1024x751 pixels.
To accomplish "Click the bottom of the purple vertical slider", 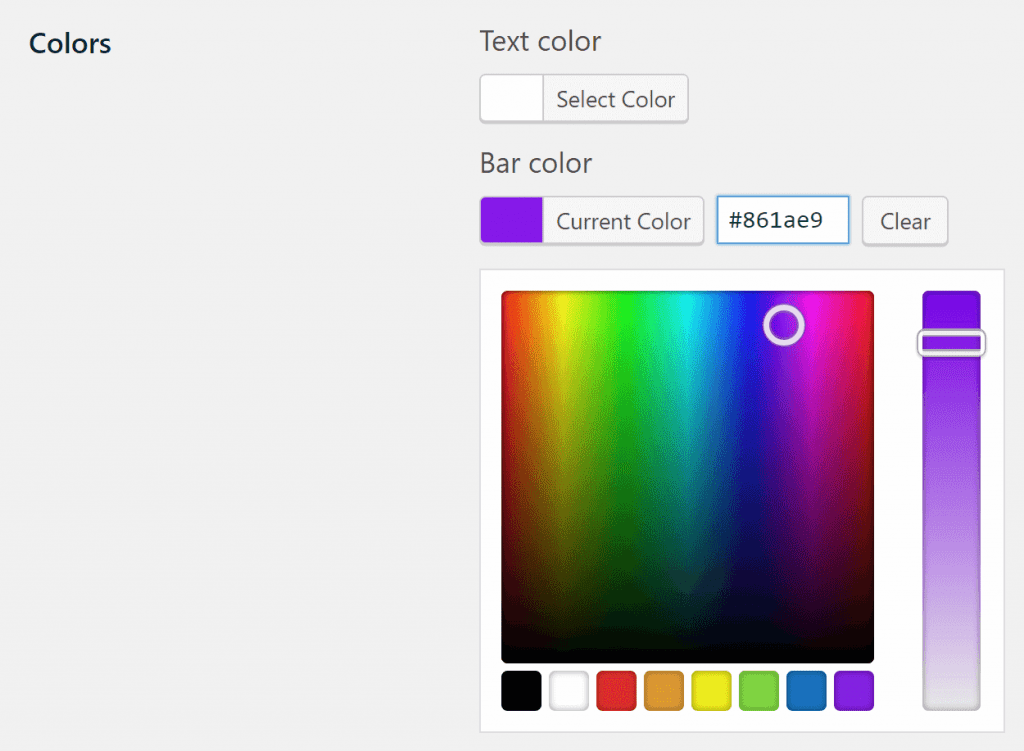I will (x=951, y=698).
